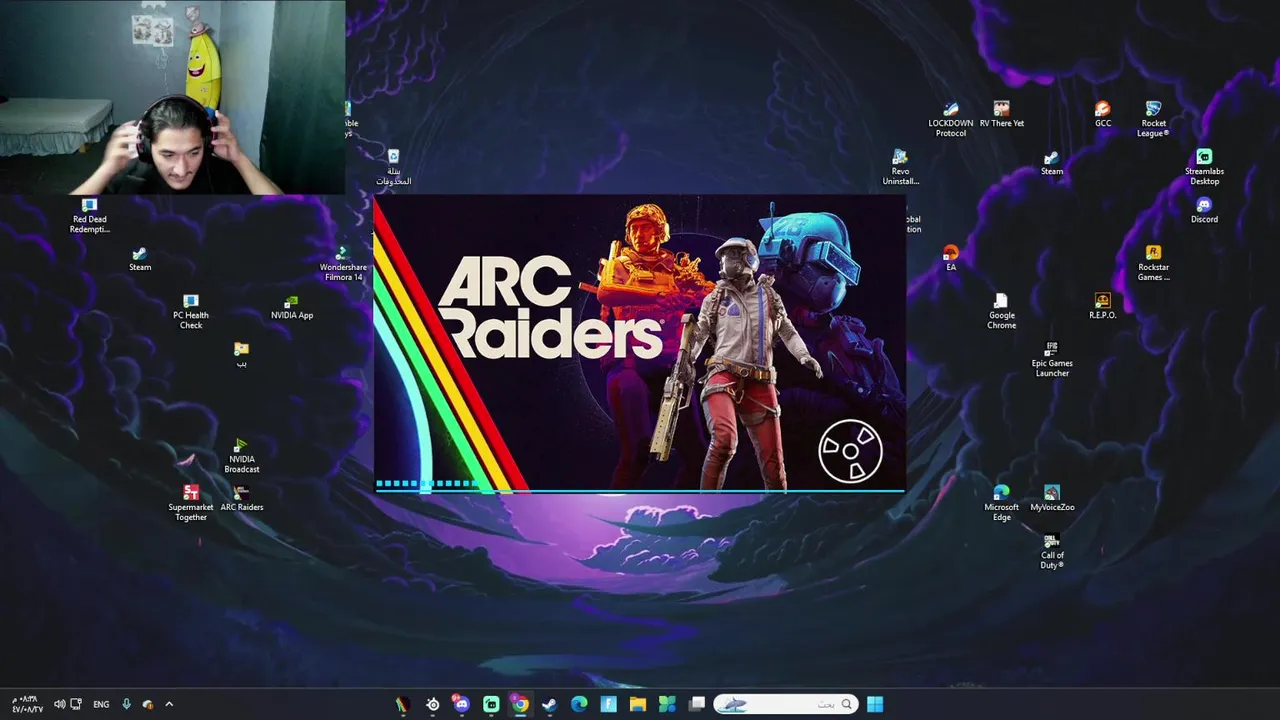Show hidden system tray icons chevron
The image size is (1280, 720).
[169, 704]
